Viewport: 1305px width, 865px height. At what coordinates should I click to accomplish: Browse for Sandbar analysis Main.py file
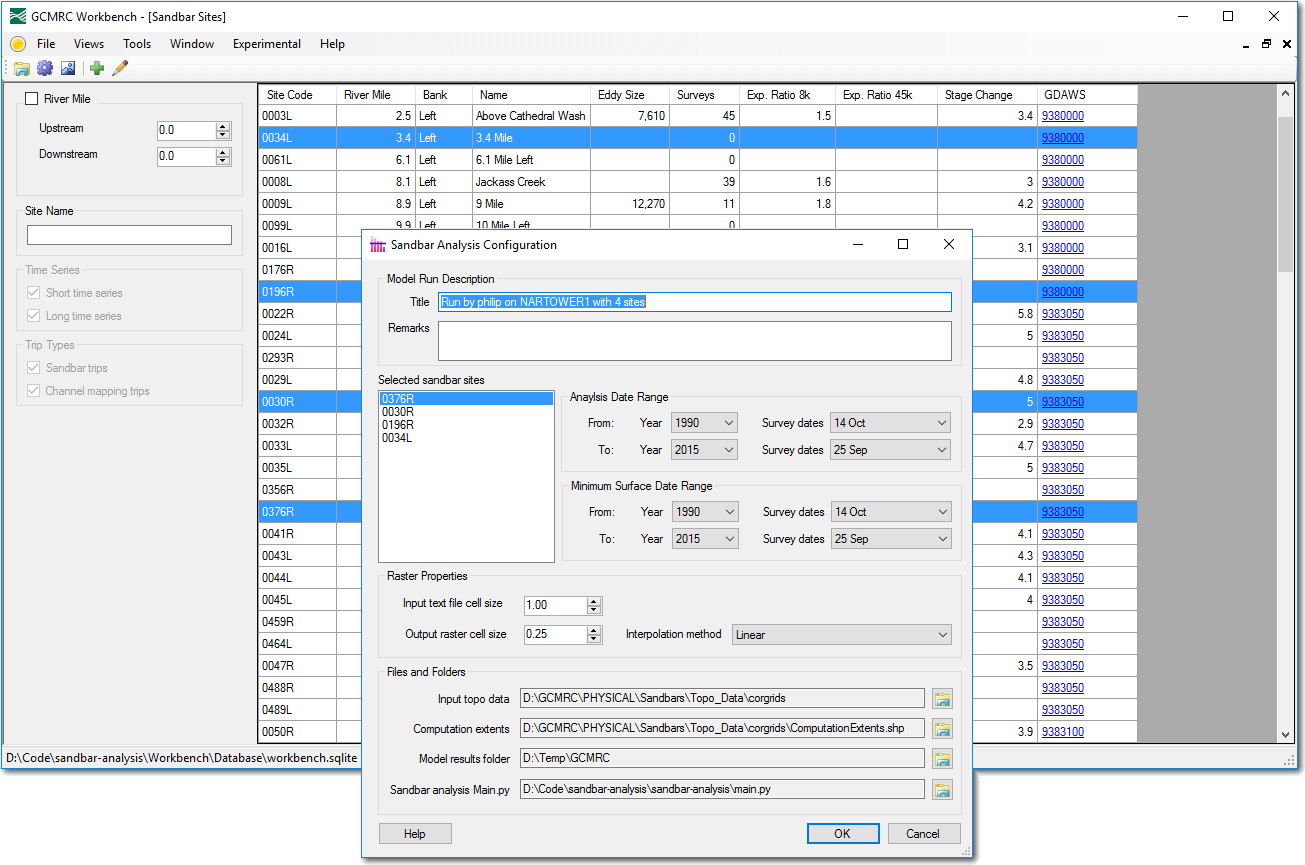tap(942, 790)
